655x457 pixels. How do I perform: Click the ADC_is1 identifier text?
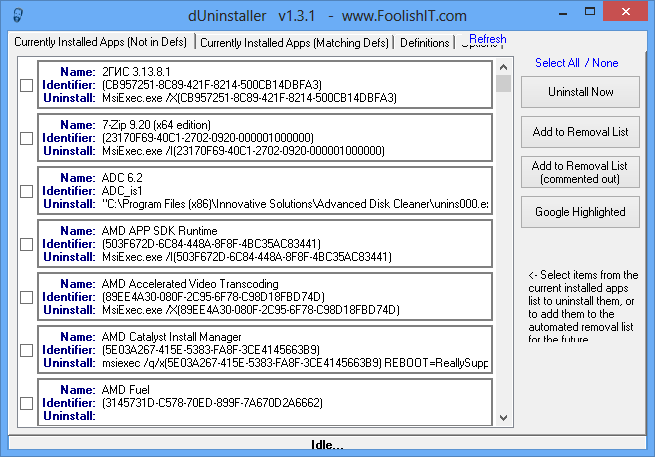122,191
